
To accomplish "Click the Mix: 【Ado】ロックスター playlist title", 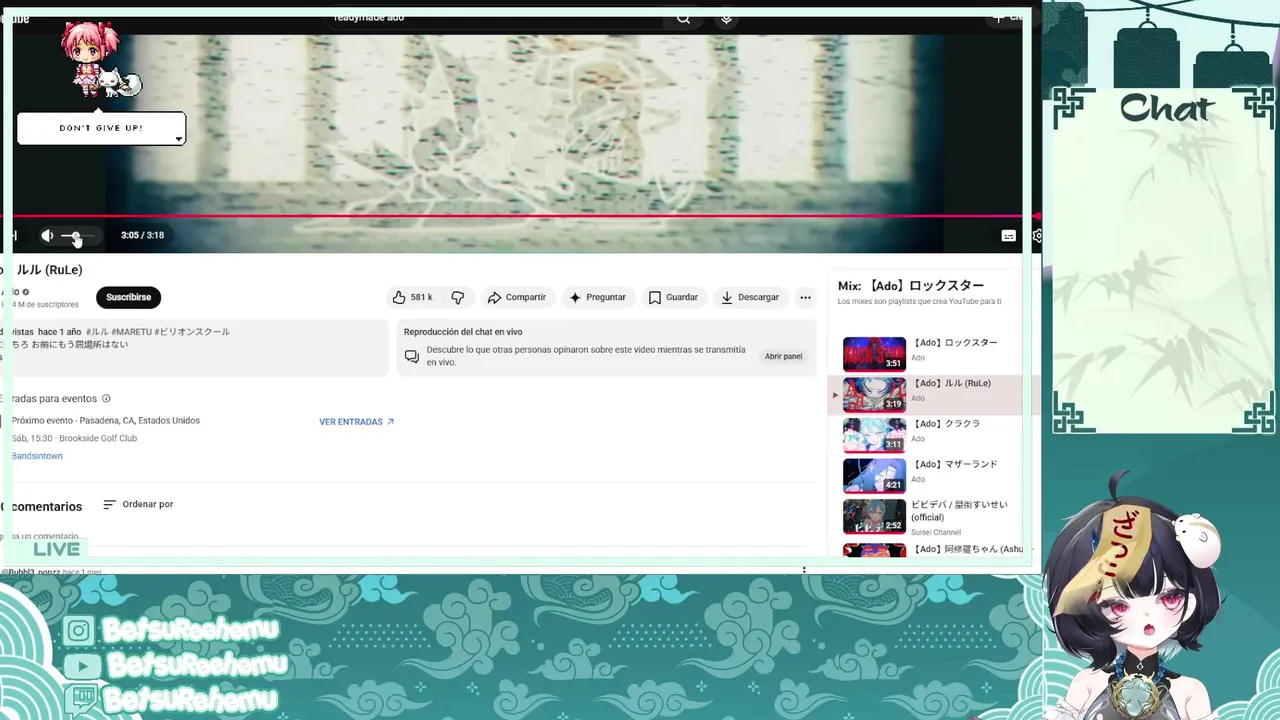I will (x=911, y=286).
